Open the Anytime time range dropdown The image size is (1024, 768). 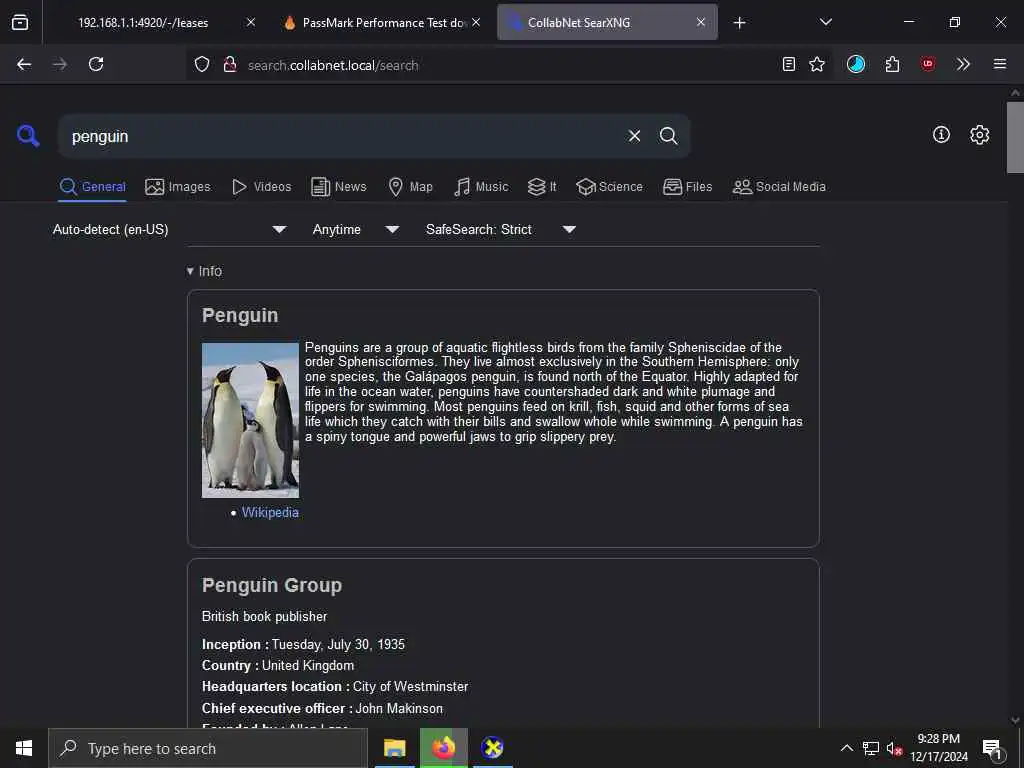click(355, 229)
